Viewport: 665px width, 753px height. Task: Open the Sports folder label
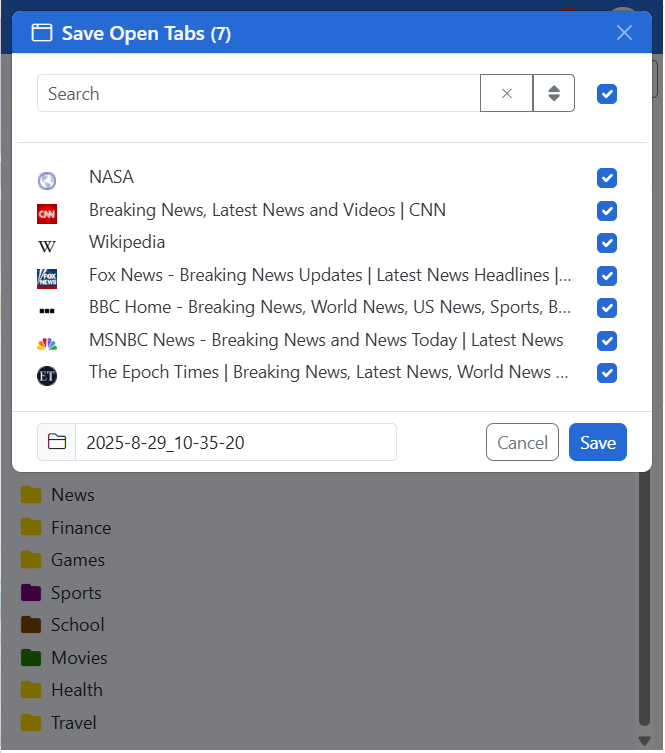(76, 593)
